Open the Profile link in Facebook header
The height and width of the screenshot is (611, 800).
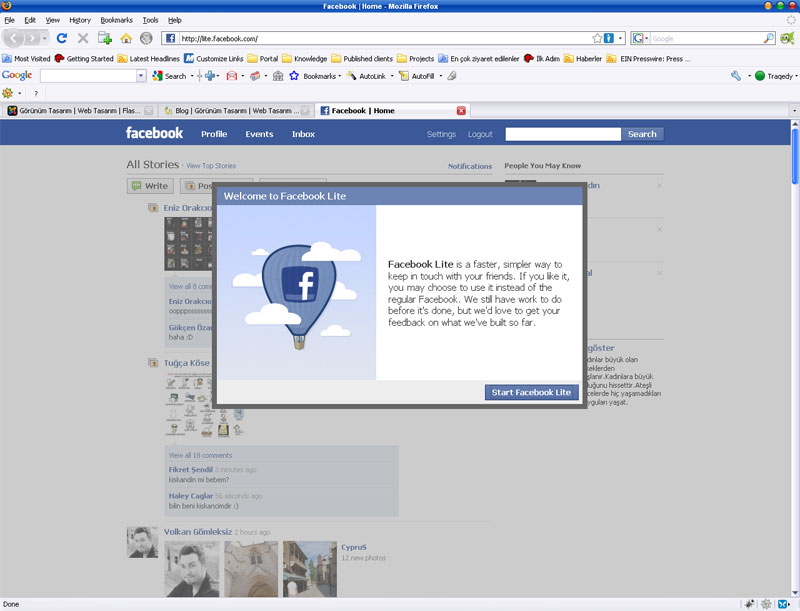click(x=214, y=134)
